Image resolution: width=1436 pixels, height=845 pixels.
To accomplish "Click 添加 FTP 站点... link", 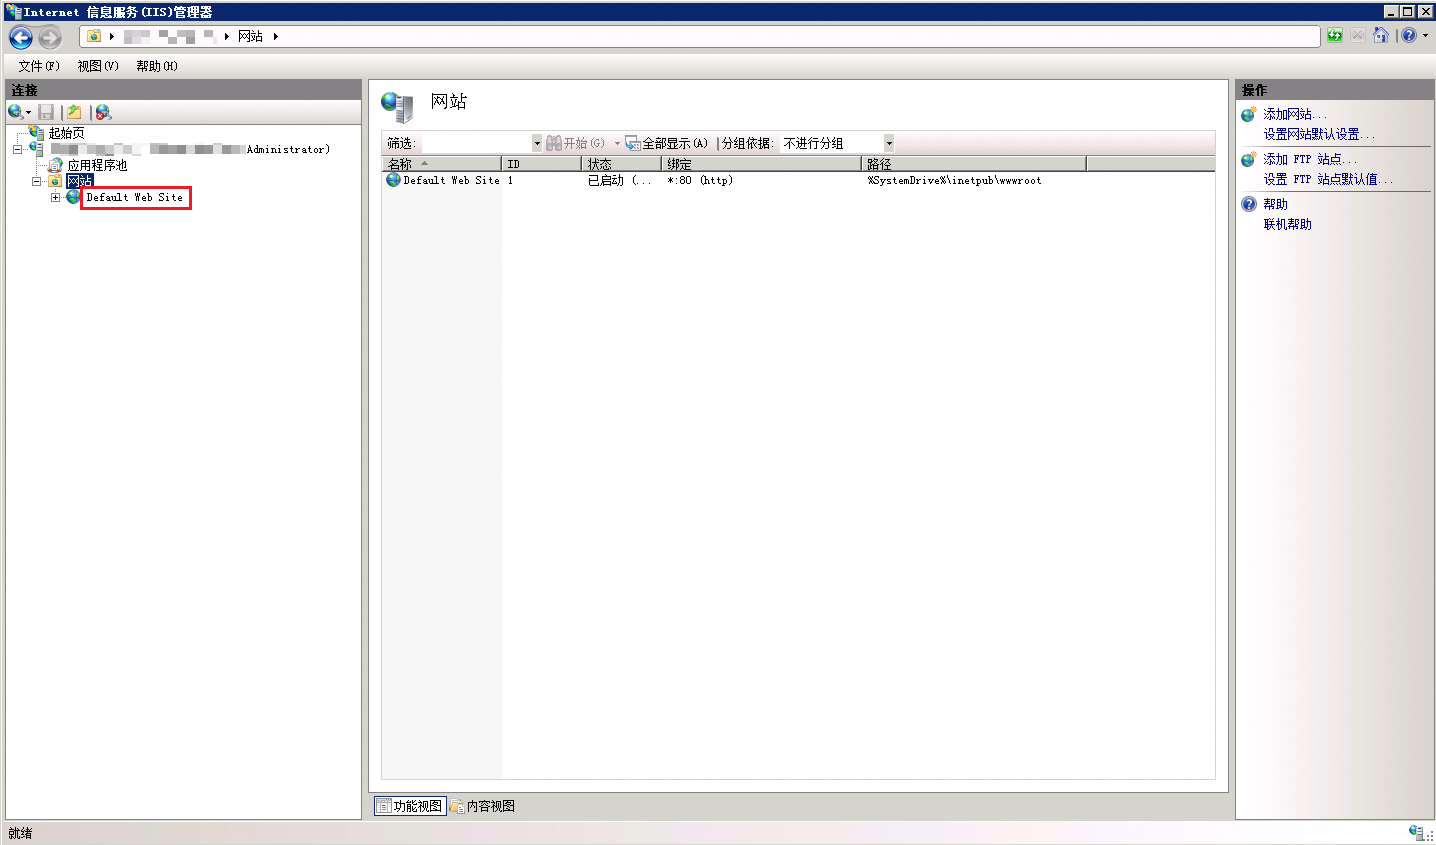I will tap(1310, 159).
